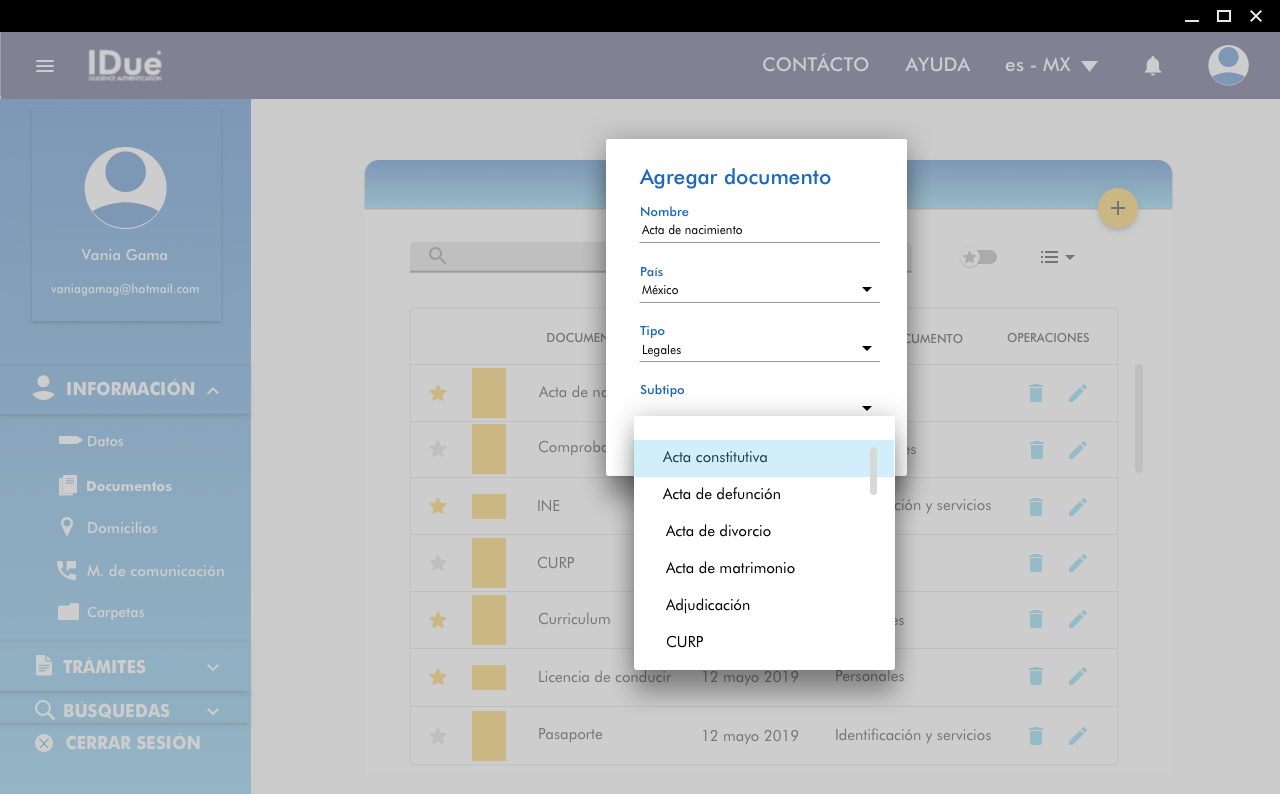The image size is (1280, 794).
Task: Toggle favorite star for CURP row
Action: click(437, 563)
